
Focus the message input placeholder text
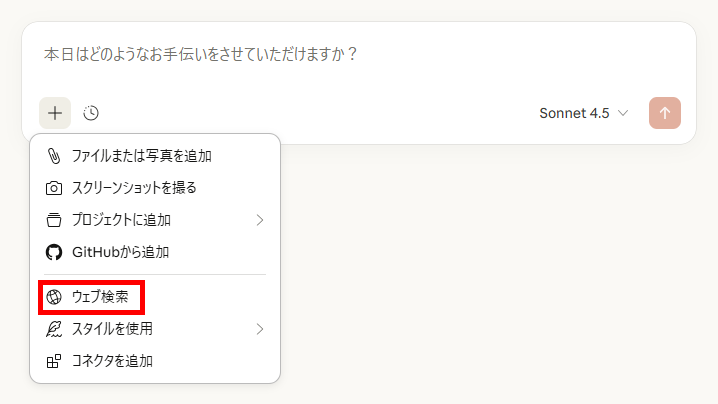click(x=200, y=54)
